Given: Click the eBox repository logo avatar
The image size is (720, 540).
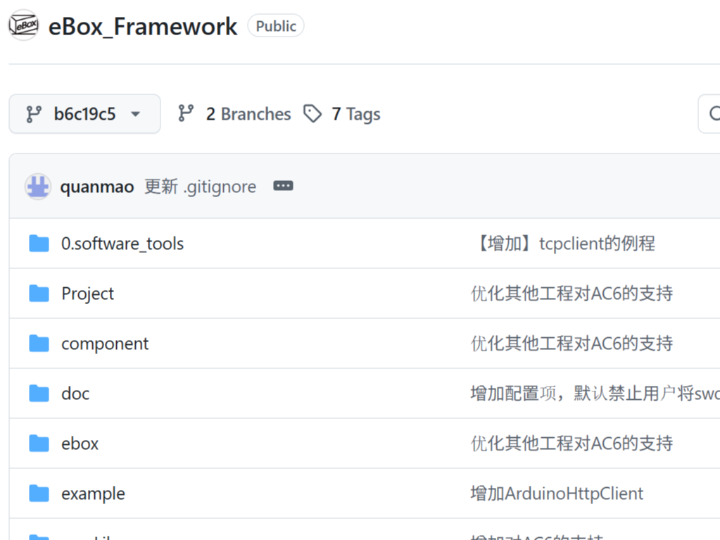Looking at the screenshot, I should 24,26.
